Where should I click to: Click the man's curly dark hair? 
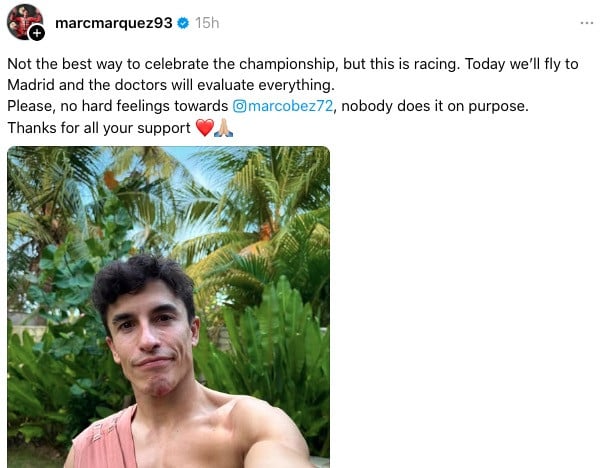140,280
